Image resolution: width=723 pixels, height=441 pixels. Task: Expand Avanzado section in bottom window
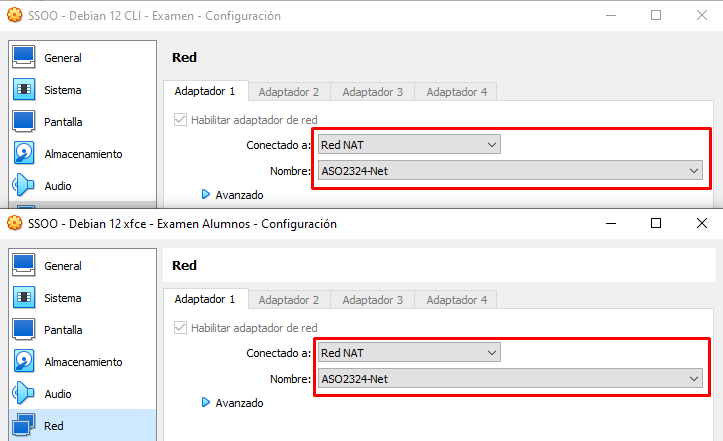click(232, 403)
